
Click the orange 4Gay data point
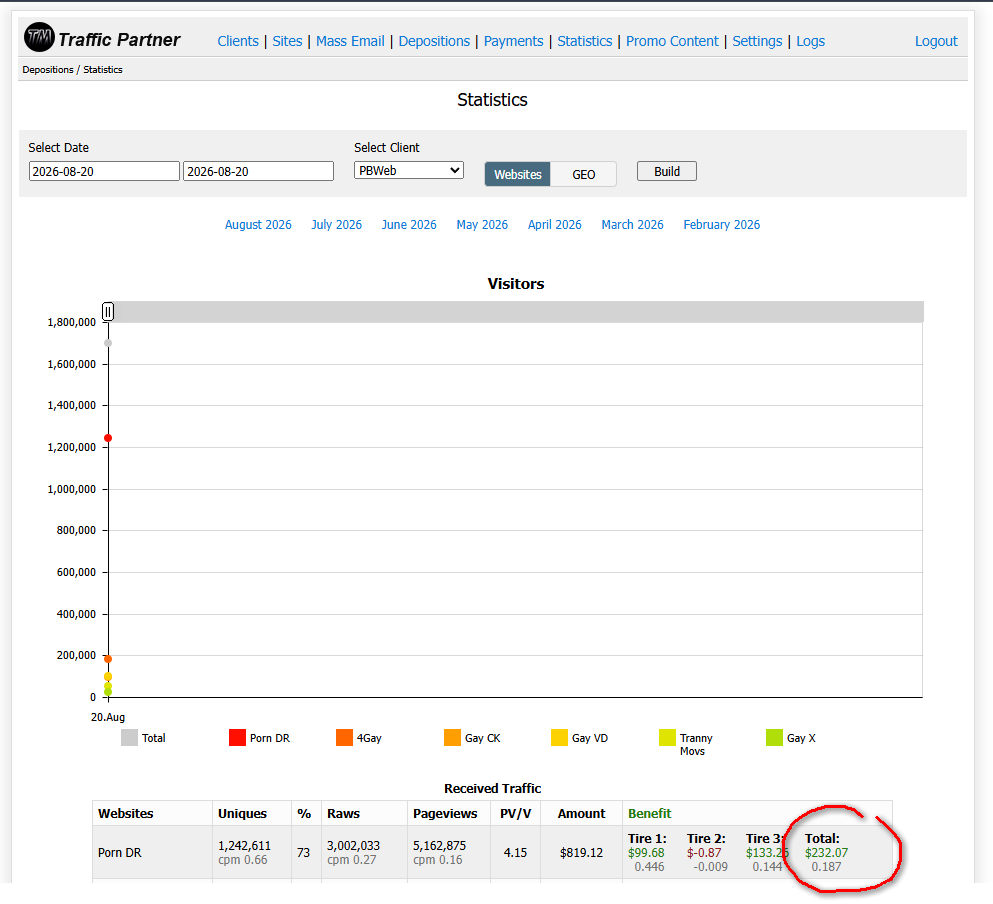(108, 659)
